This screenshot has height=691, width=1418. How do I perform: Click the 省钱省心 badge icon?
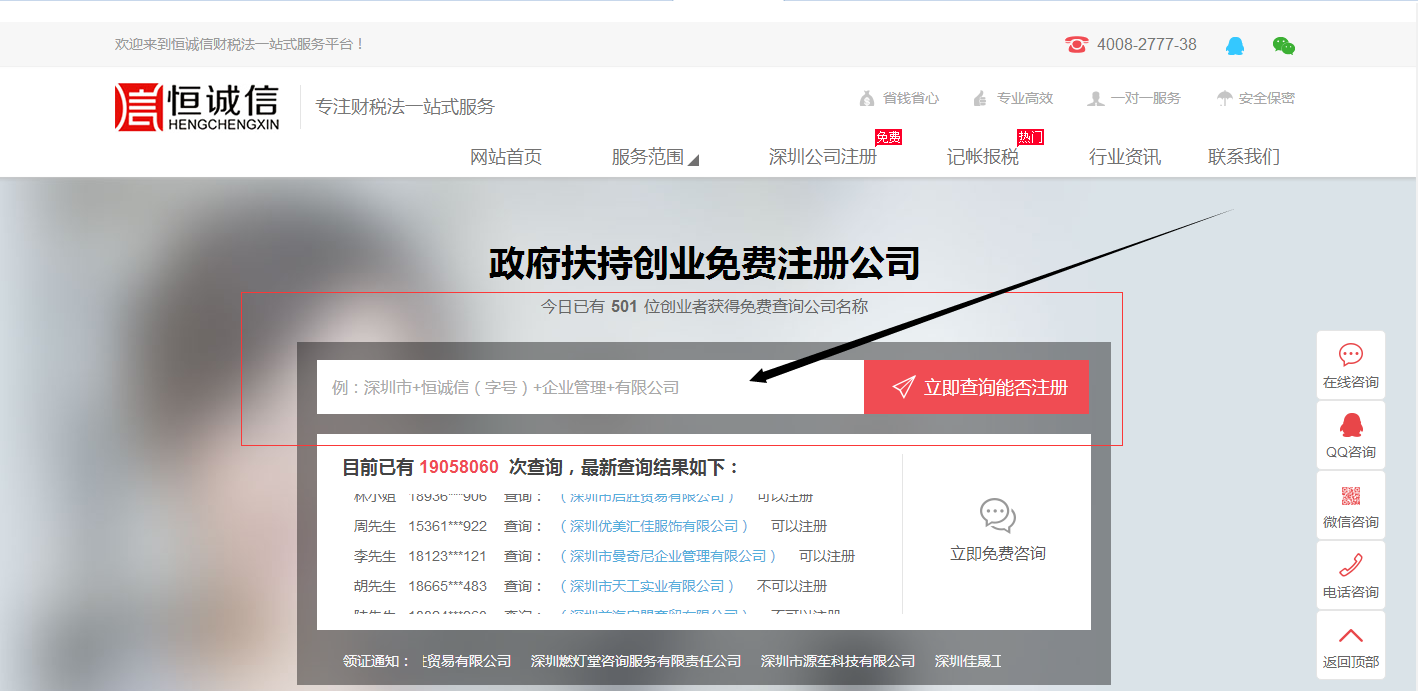(x=865, y=98)
